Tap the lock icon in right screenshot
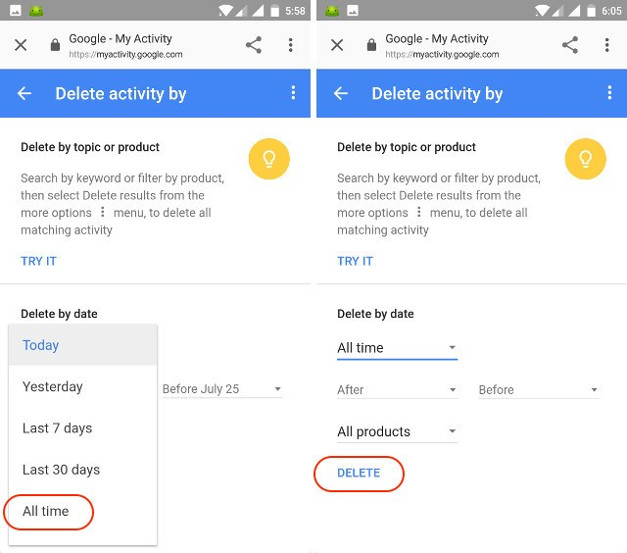This screenshot has width=627, height=553. coord(371,45)
